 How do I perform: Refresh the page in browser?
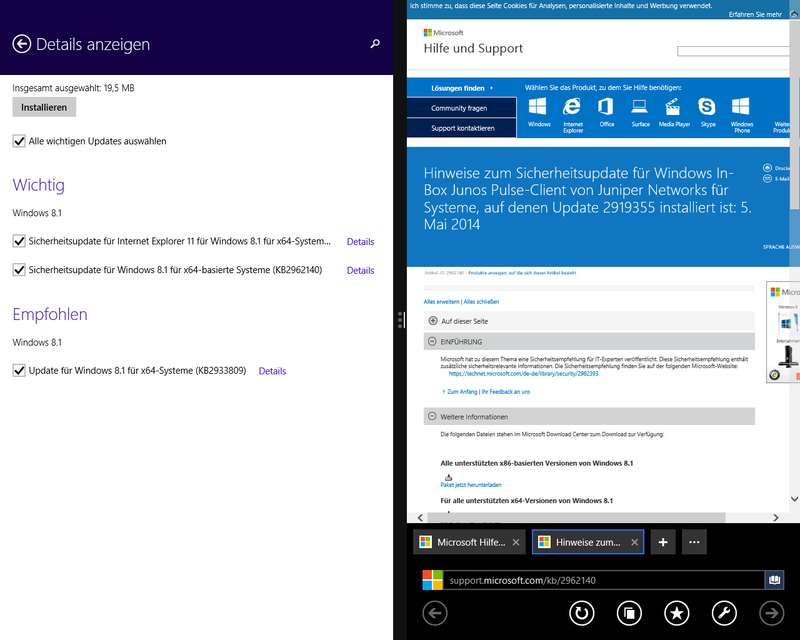[582, 613]
